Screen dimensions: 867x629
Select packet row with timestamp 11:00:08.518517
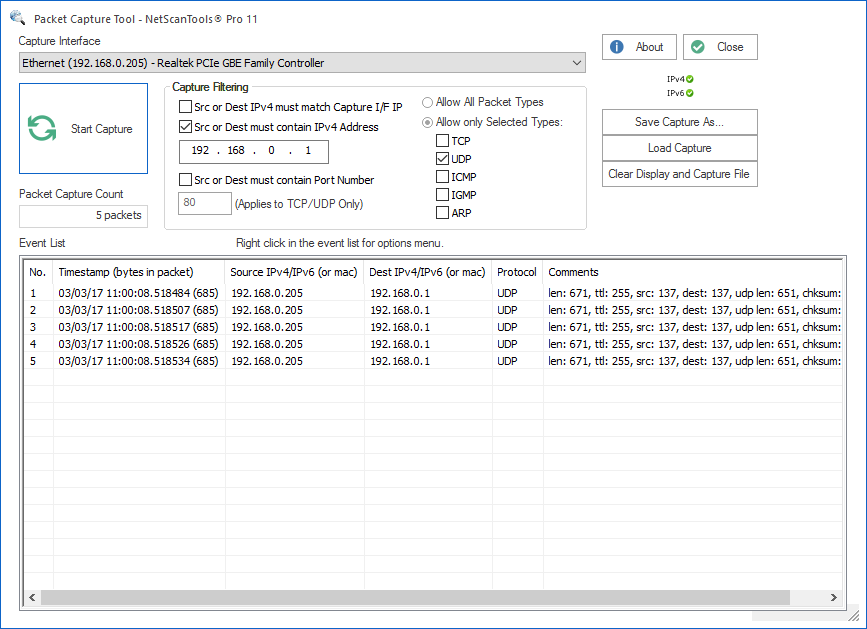[433, 327]
